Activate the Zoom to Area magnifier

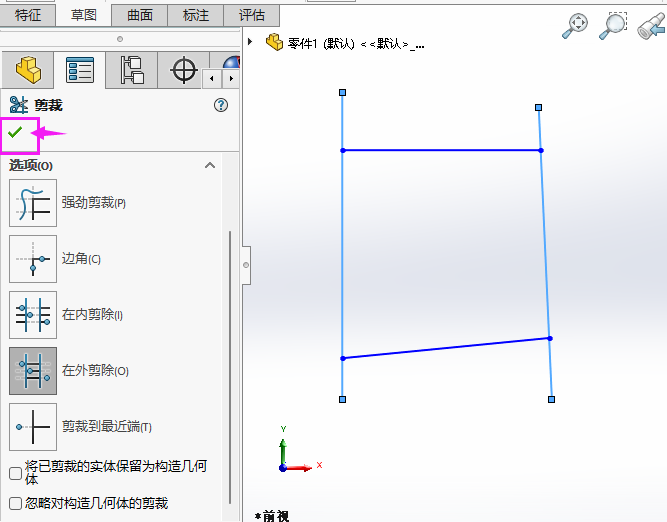(613, 26)
